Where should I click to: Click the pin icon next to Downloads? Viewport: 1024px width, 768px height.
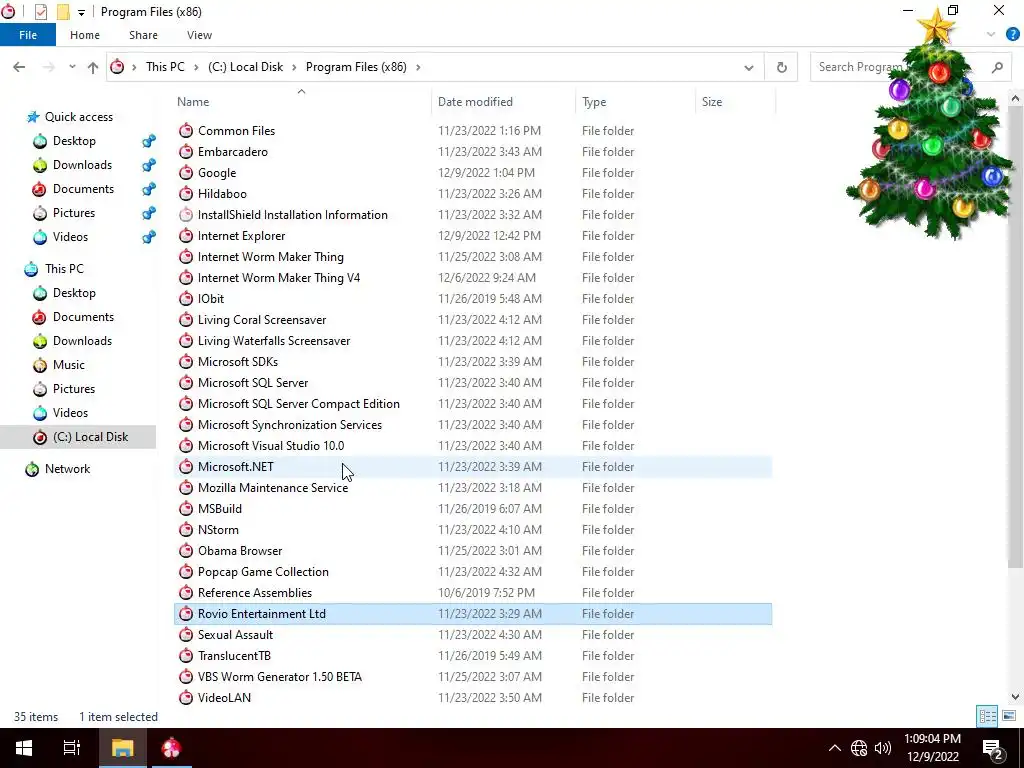click(x=149, y=165)
